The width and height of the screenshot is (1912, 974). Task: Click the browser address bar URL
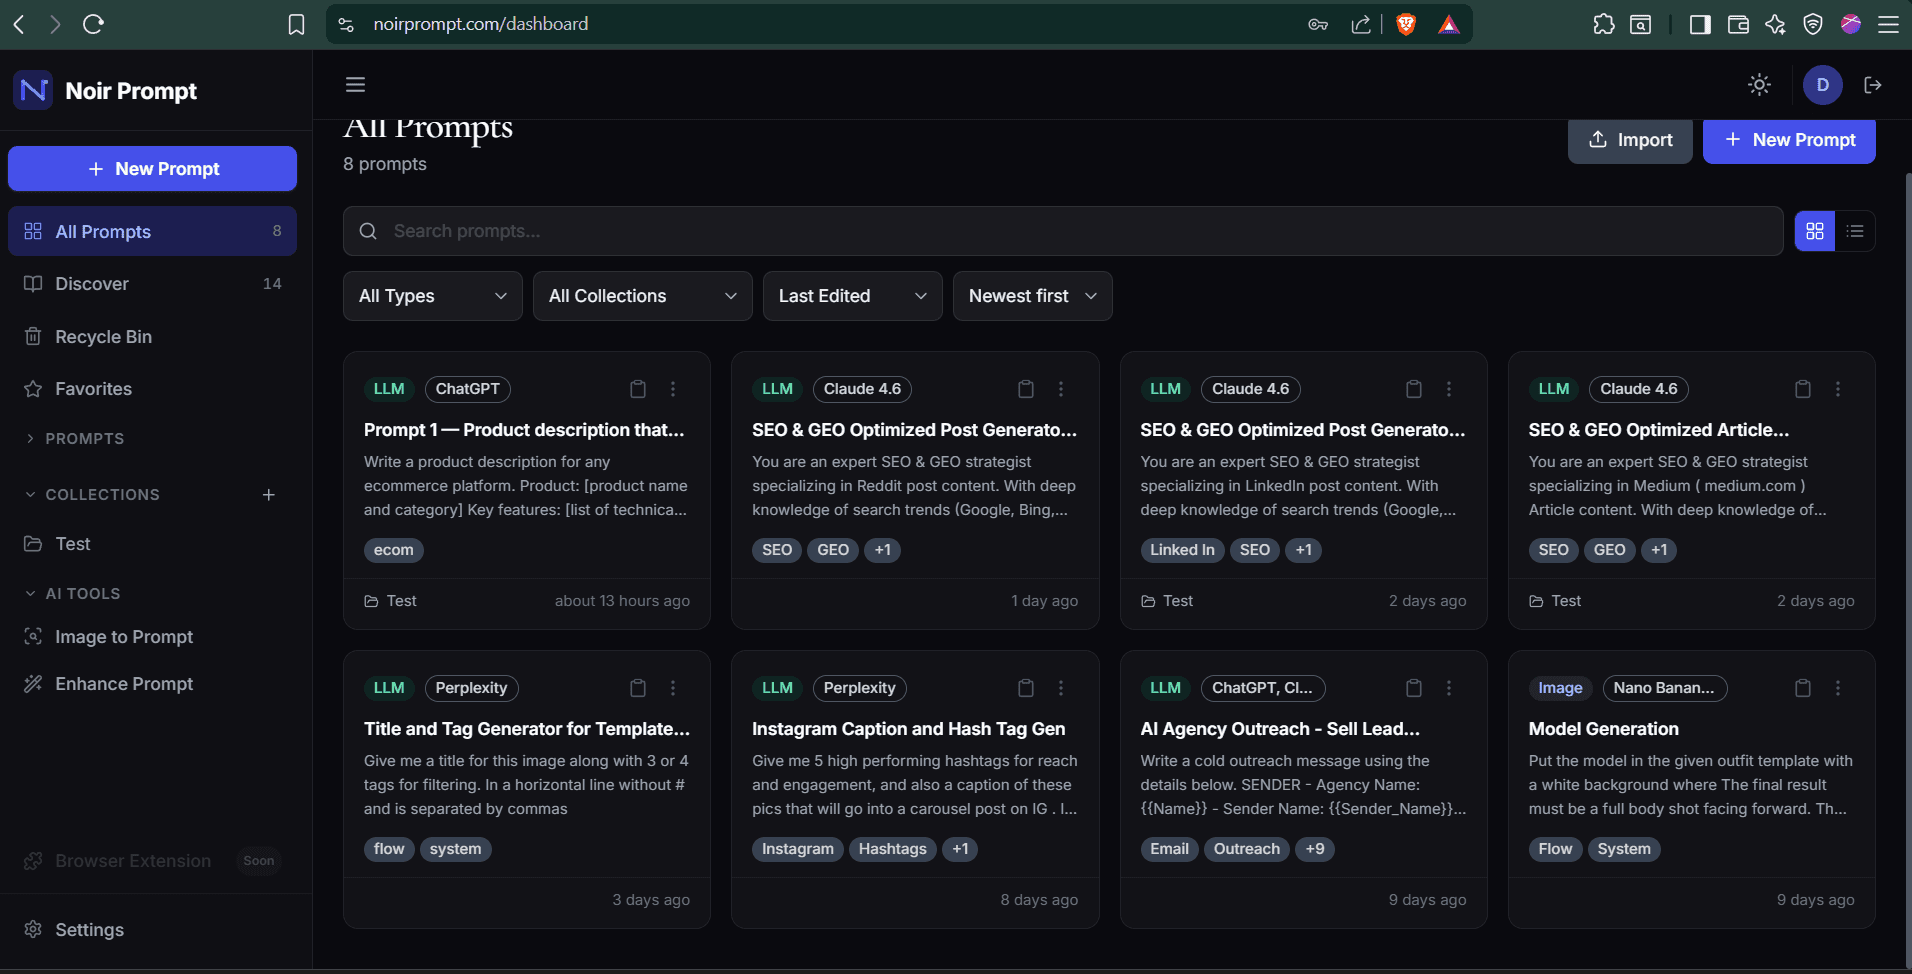click(x=480, y=24)
